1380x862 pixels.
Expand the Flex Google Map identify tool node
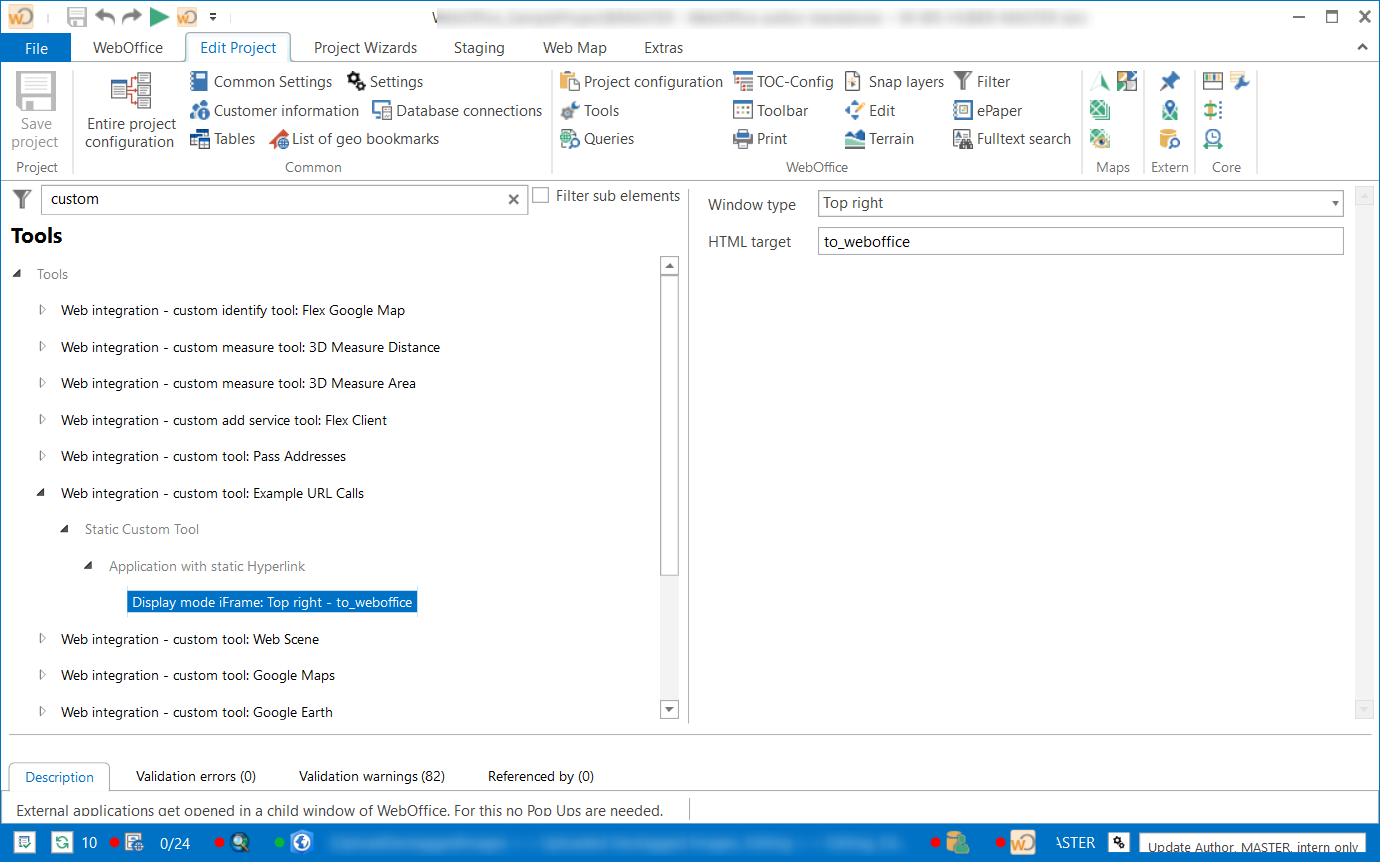[42, 310]
